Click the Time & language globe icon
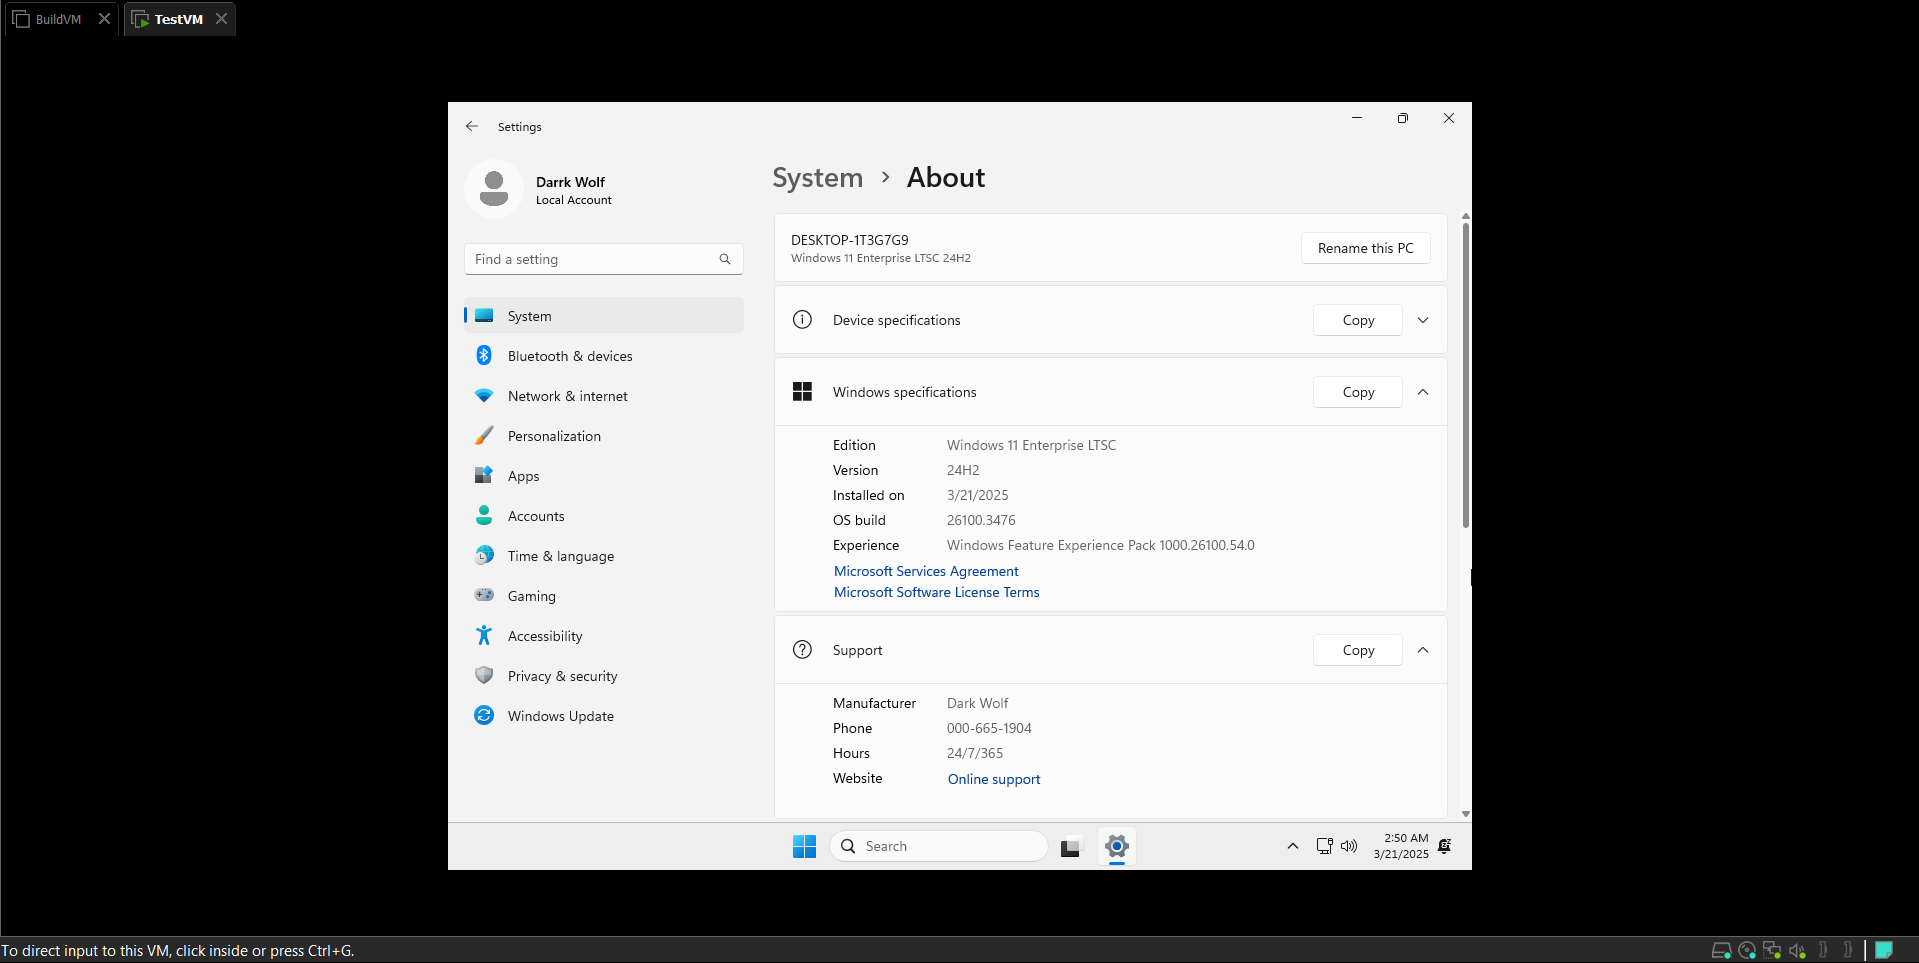This screenshot has width=1919, height=963. pos(484,555)
